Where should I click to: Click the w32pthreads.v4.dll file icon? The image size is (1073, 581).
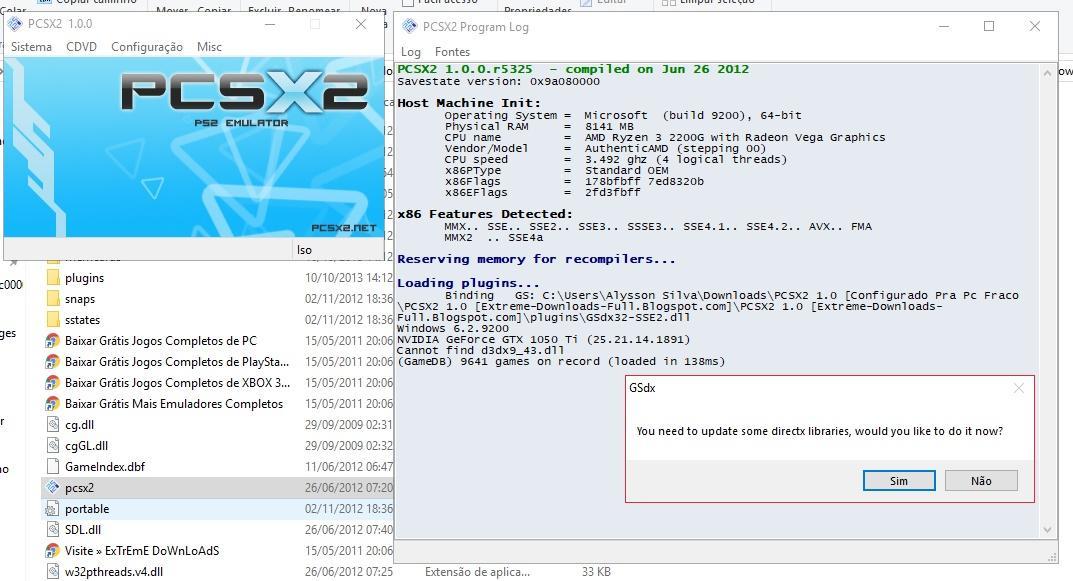(53, 571)
